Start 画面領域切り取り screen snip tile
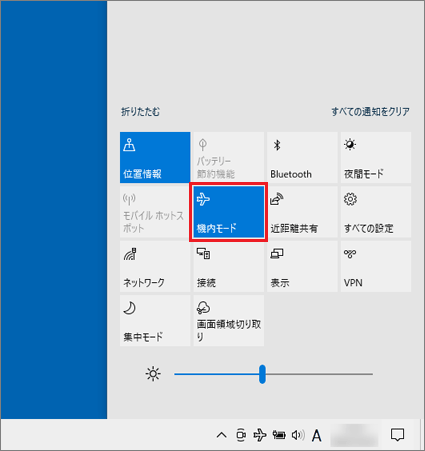This screenshot has width=425, height=451. tap(229, 321)
